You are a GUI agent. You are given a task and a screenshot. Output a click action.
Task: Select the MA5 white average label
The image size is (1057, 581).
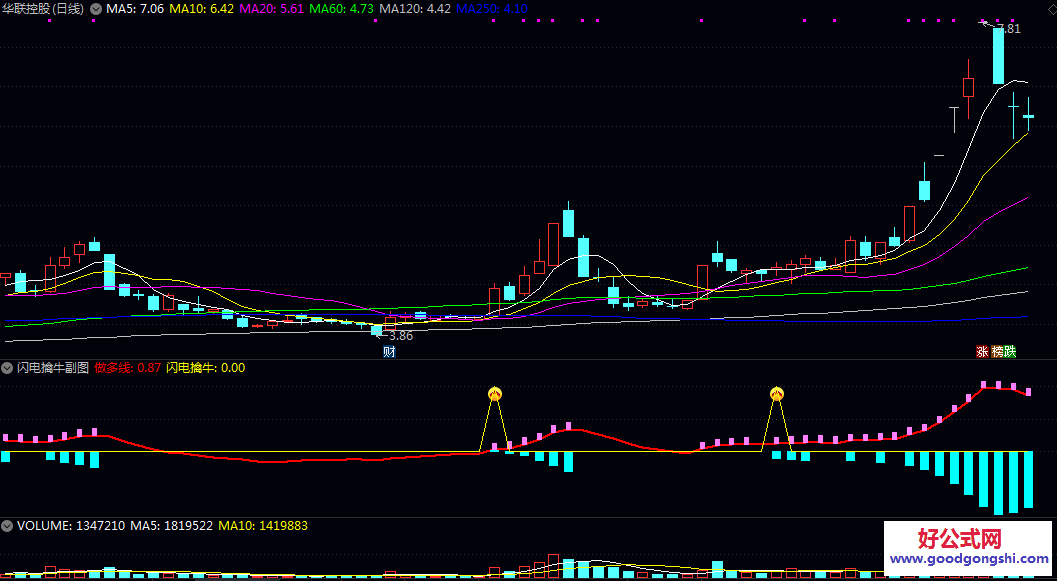pyautogui.click(x=134, y=9)
